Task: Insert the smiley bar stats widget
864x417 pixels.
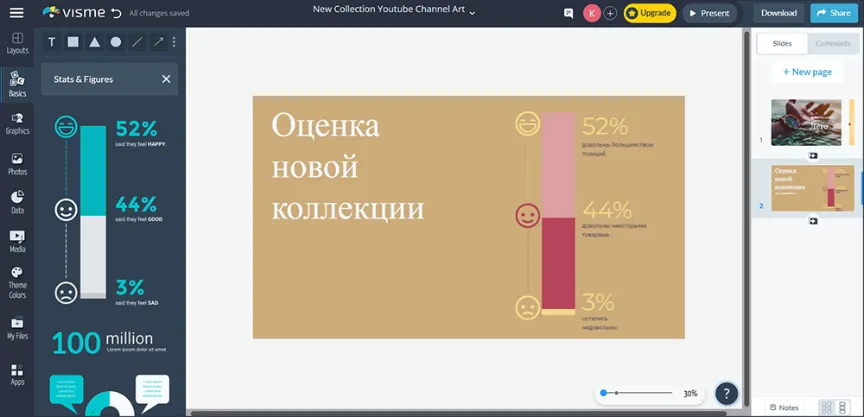Action: 111,209
